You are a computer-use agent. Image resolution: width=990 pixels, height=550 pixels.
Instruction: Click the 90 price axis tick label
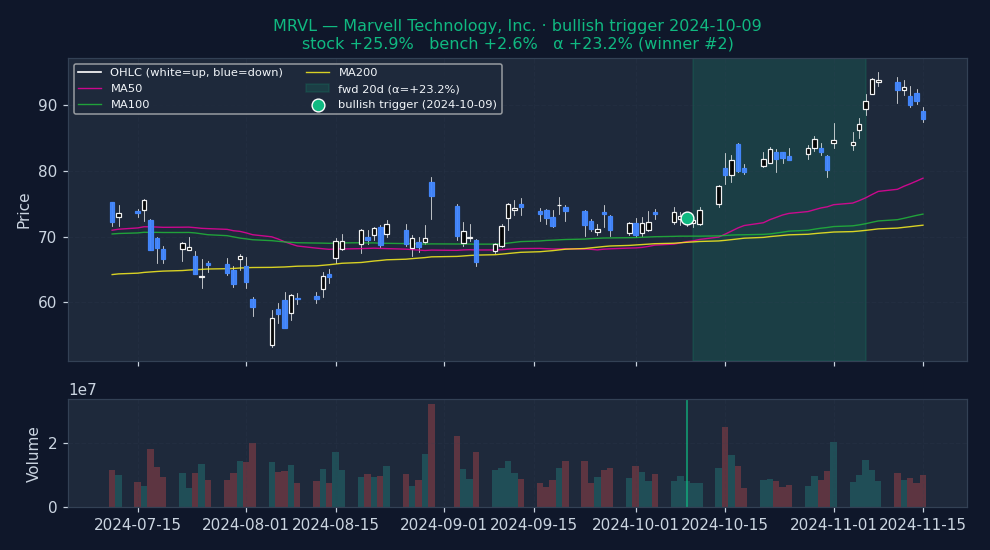click(x=47, y=106)
